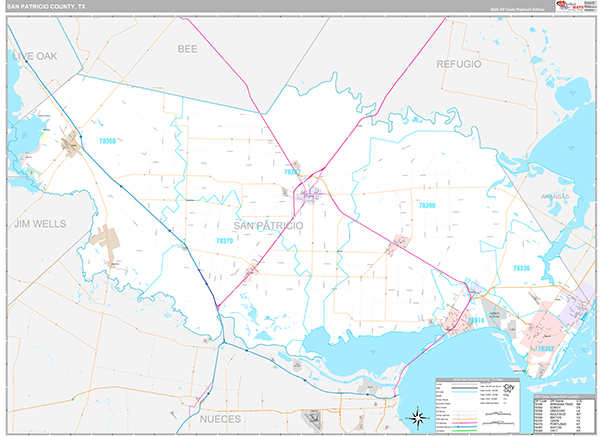This screenshot has width=600, height=436.
Task: Click ZIP code label 78374
Action: 476,320
